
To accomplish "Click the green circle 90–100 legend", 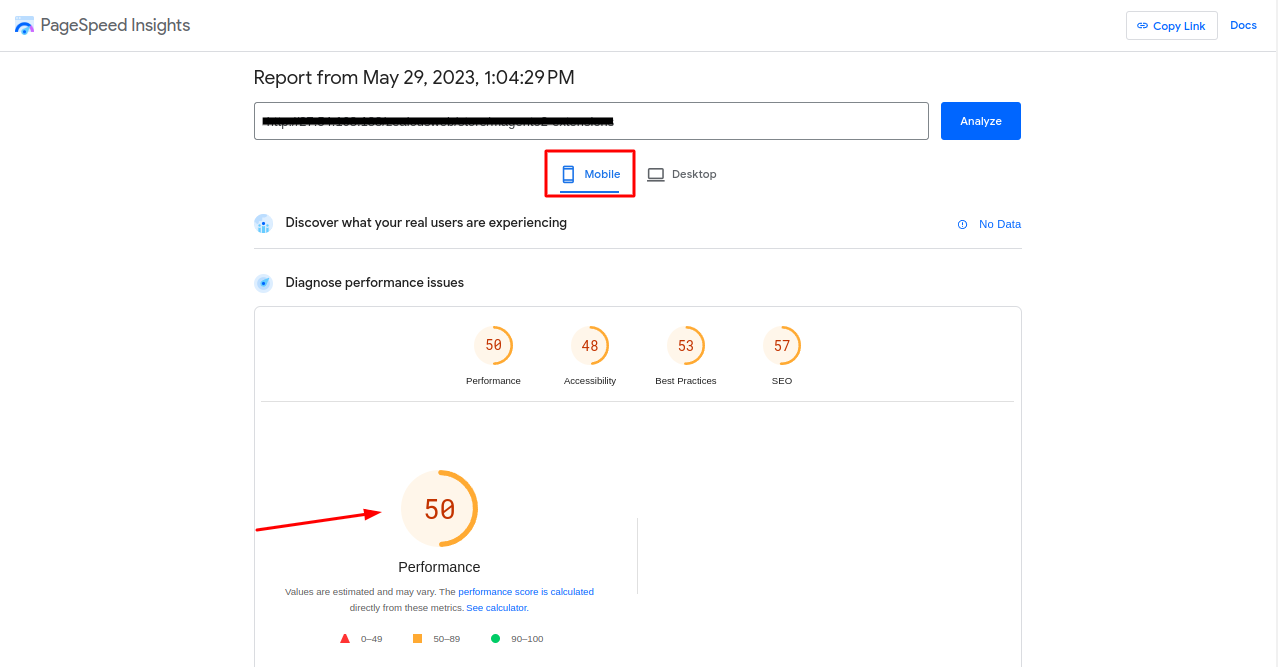I will coord(495,638).
